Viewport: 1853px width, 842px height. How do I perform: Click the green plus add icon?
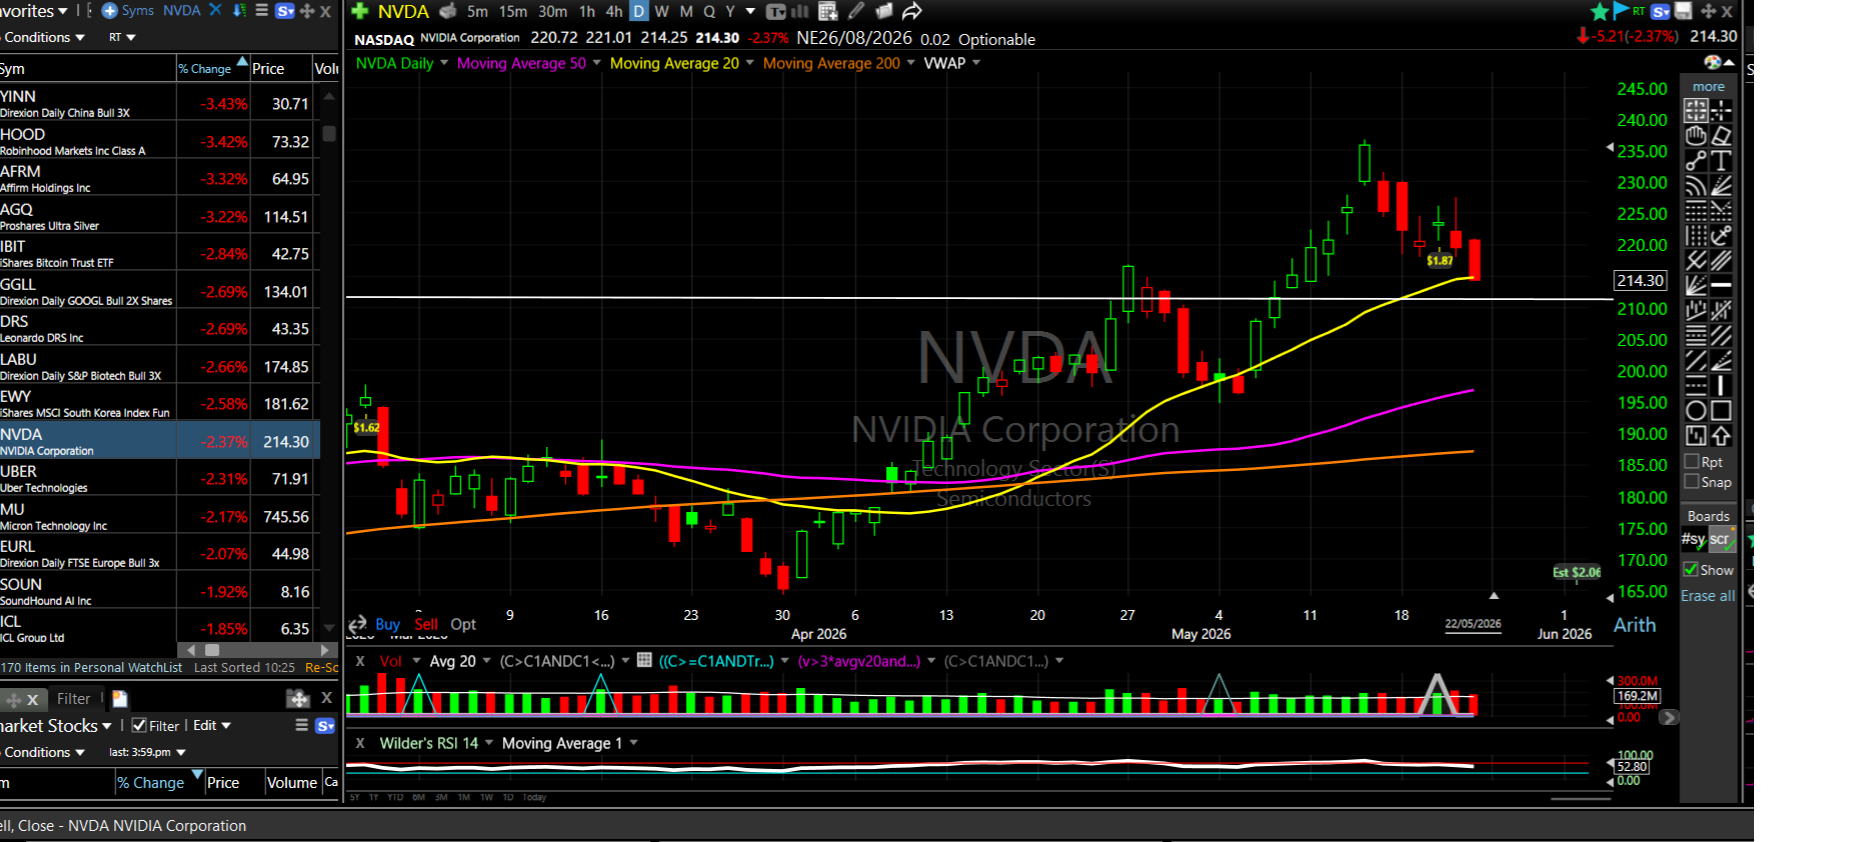360,11
